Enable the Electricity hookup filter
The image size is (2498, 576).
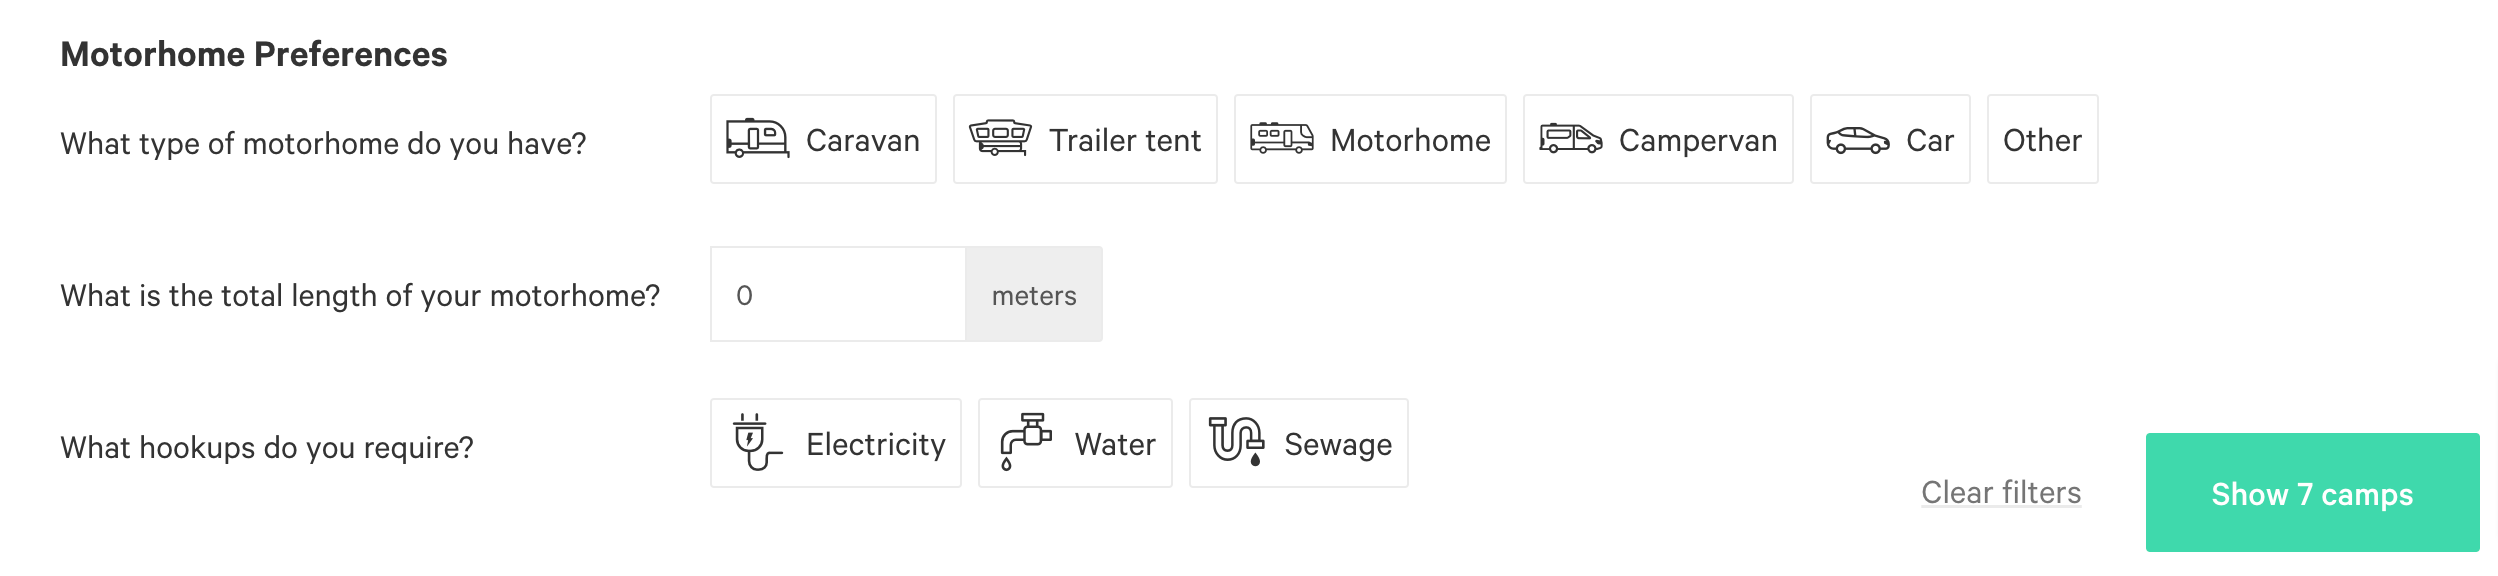tap(835, 443)
